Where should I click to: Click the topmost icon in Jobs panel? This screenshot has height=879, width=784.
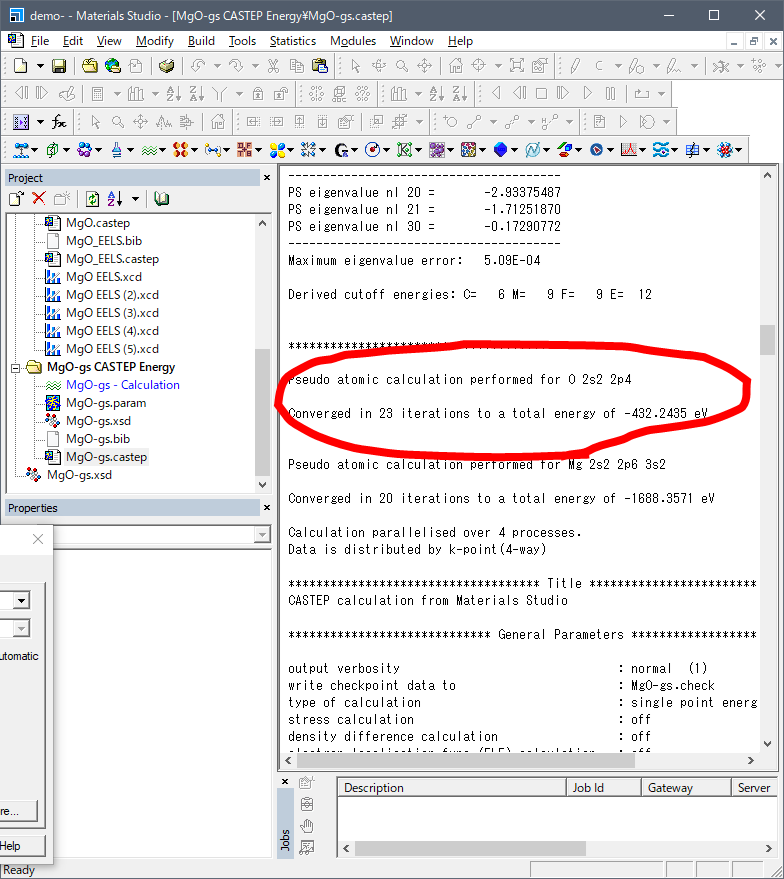307,782
